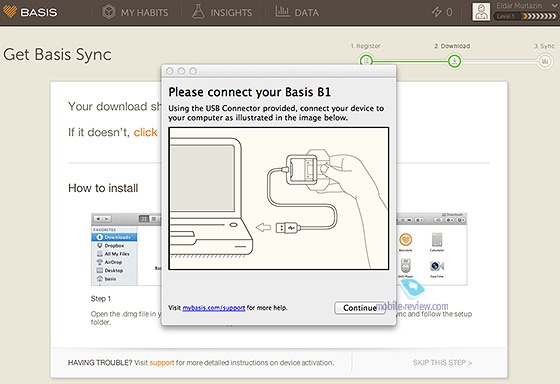This screenshot has width=560, height=384.
Task: Click the 'Step 1' label
Action: point(101,299)
